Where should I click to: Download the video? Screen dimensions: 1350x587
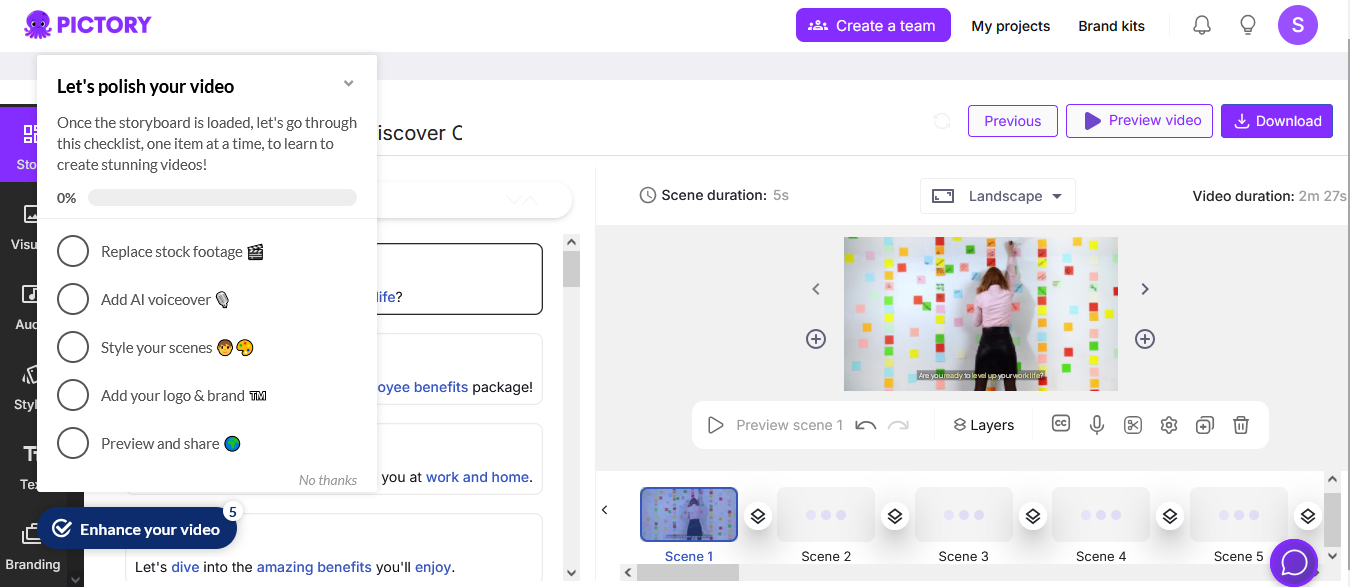(x=1277, y=121)
